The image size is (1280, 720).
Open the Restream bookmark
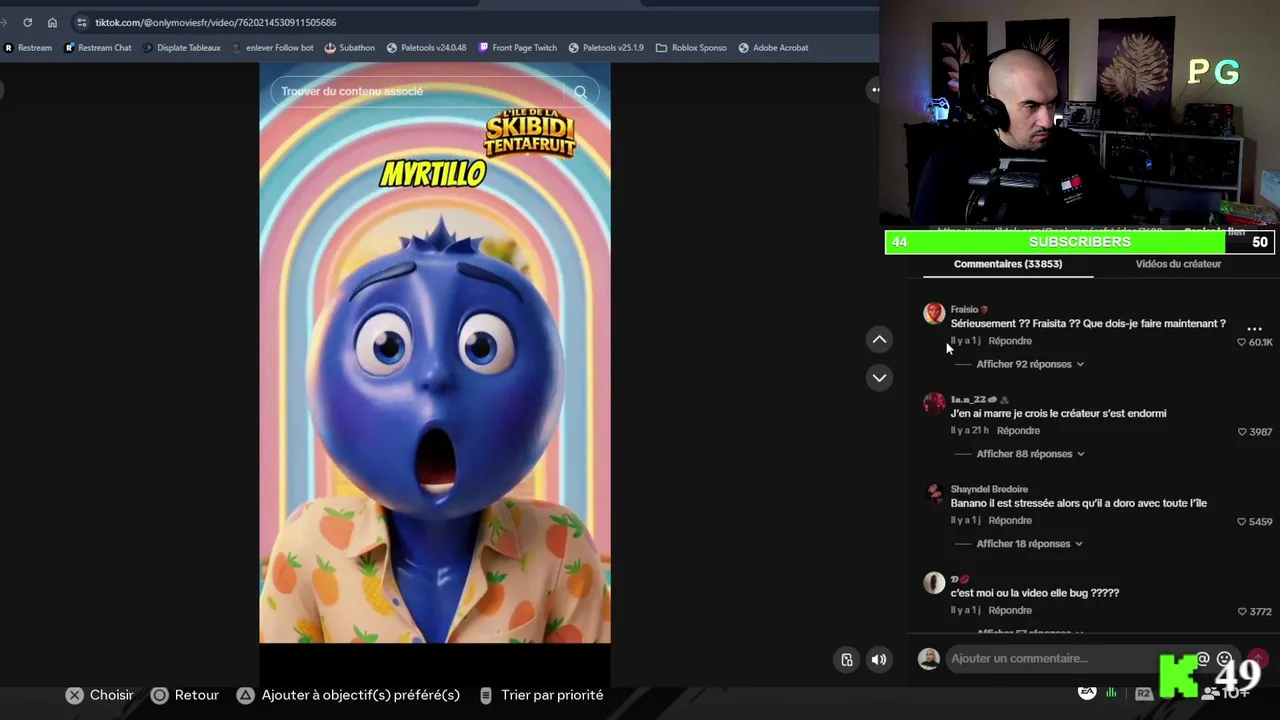tap(28, 47)
